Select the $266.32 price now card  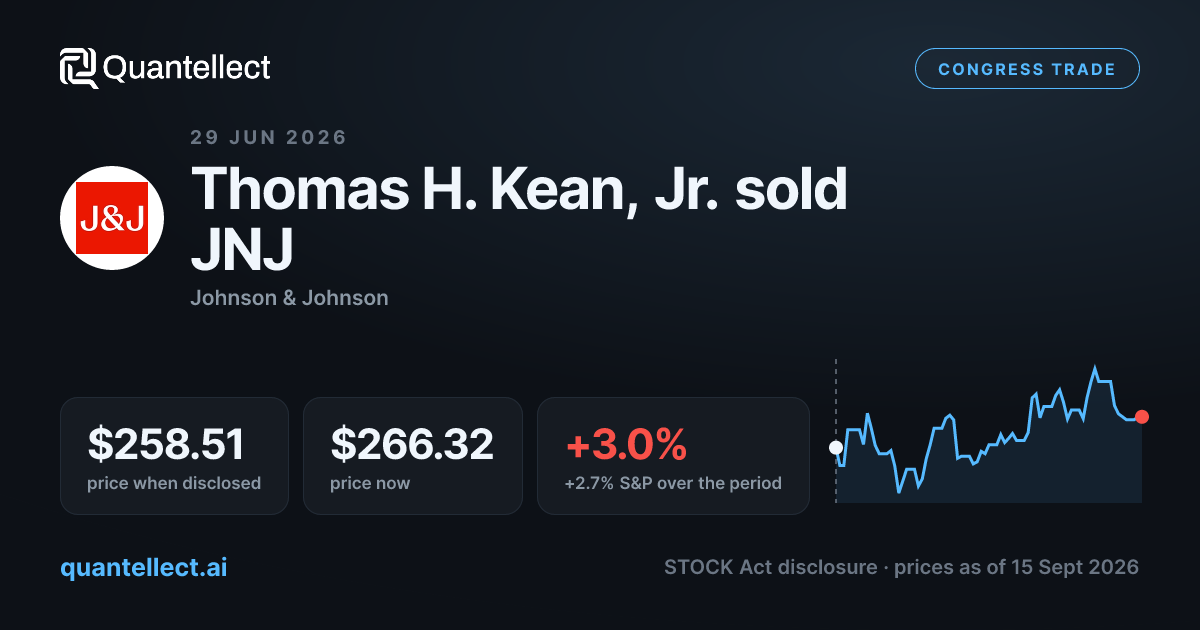pyautogui.click(x=413, y=456)
